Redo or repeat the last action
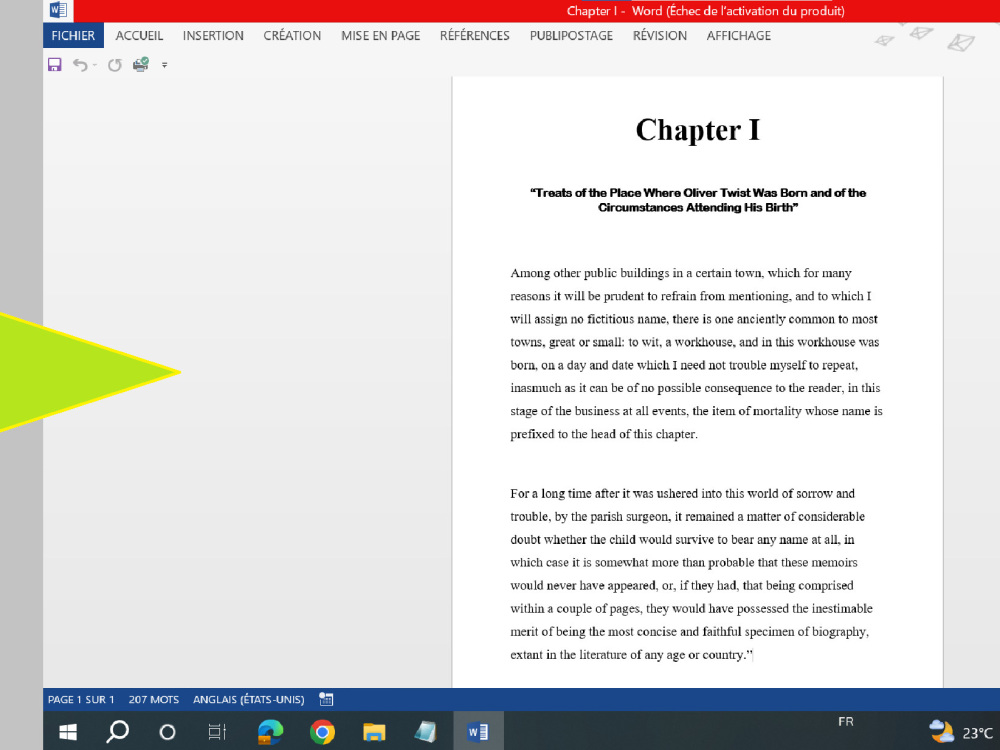 click(115, 64)
